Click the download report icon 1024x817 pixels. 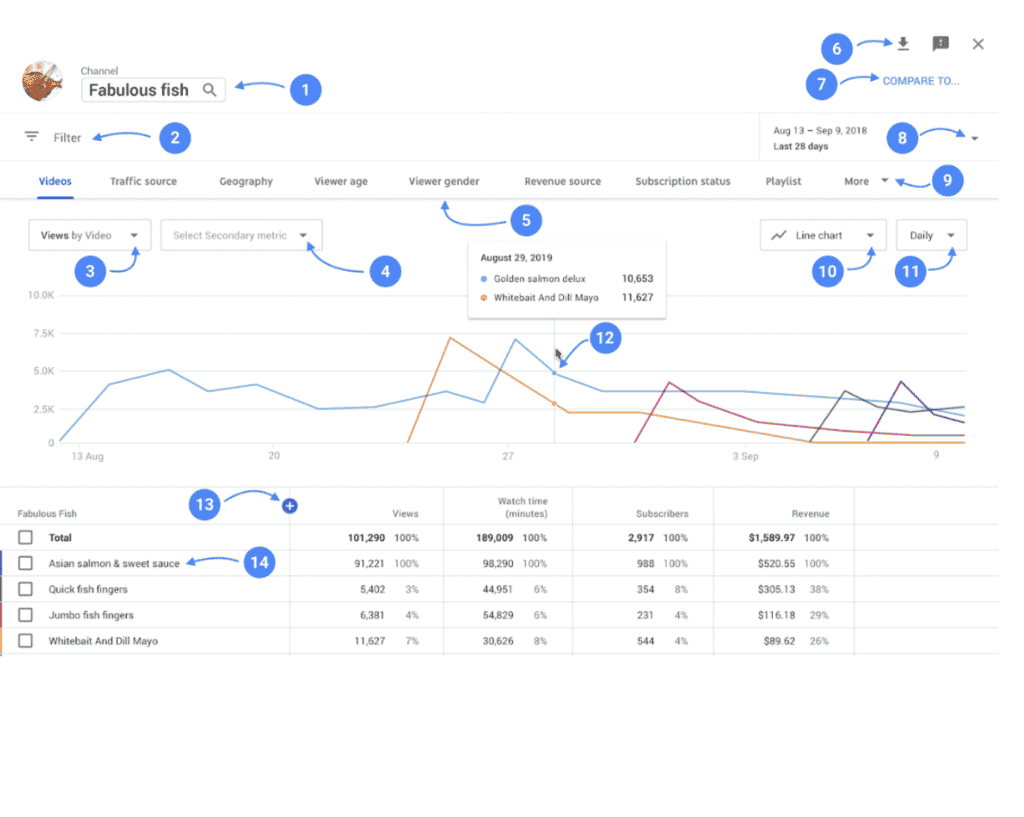pyautogui.click(x=903, y=44)
